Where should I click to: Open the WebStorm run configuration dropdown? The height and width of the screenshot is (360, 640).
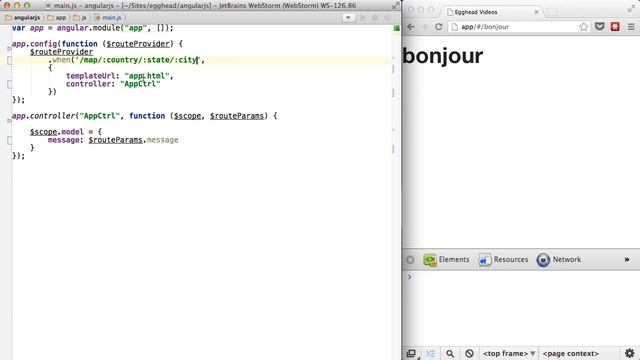tap(348, 18)
